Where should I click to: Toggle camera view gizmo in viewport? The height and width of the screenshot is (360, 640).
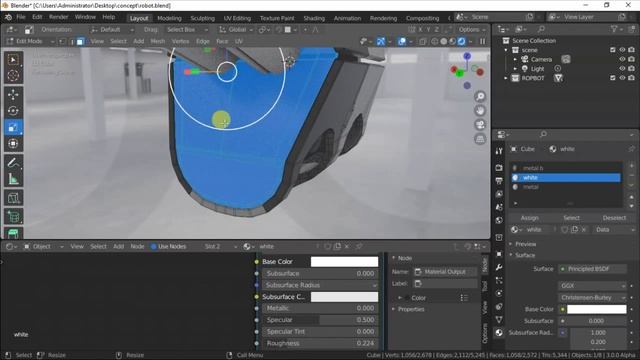tap(480, 125)
